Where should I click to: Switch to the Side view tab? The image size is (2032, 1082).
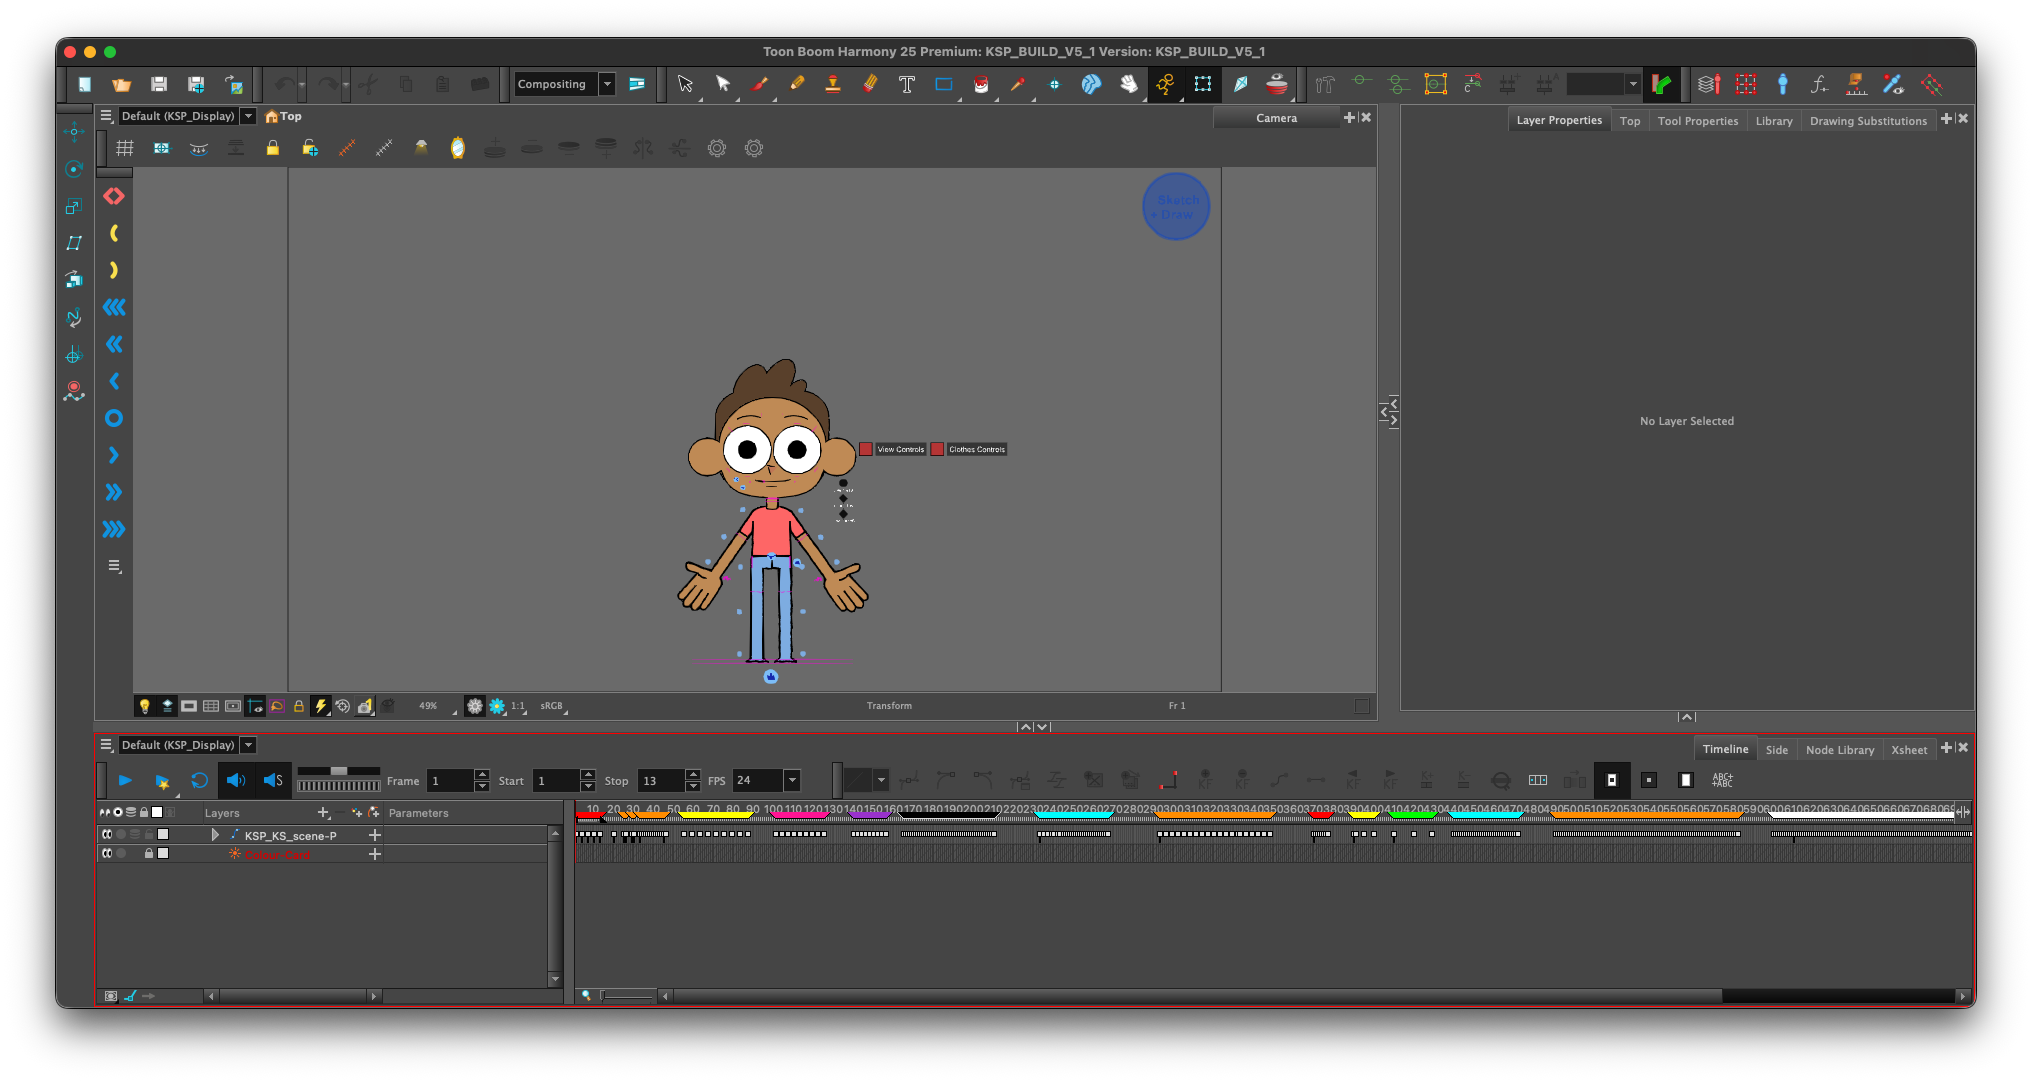tap(1777, 750)
